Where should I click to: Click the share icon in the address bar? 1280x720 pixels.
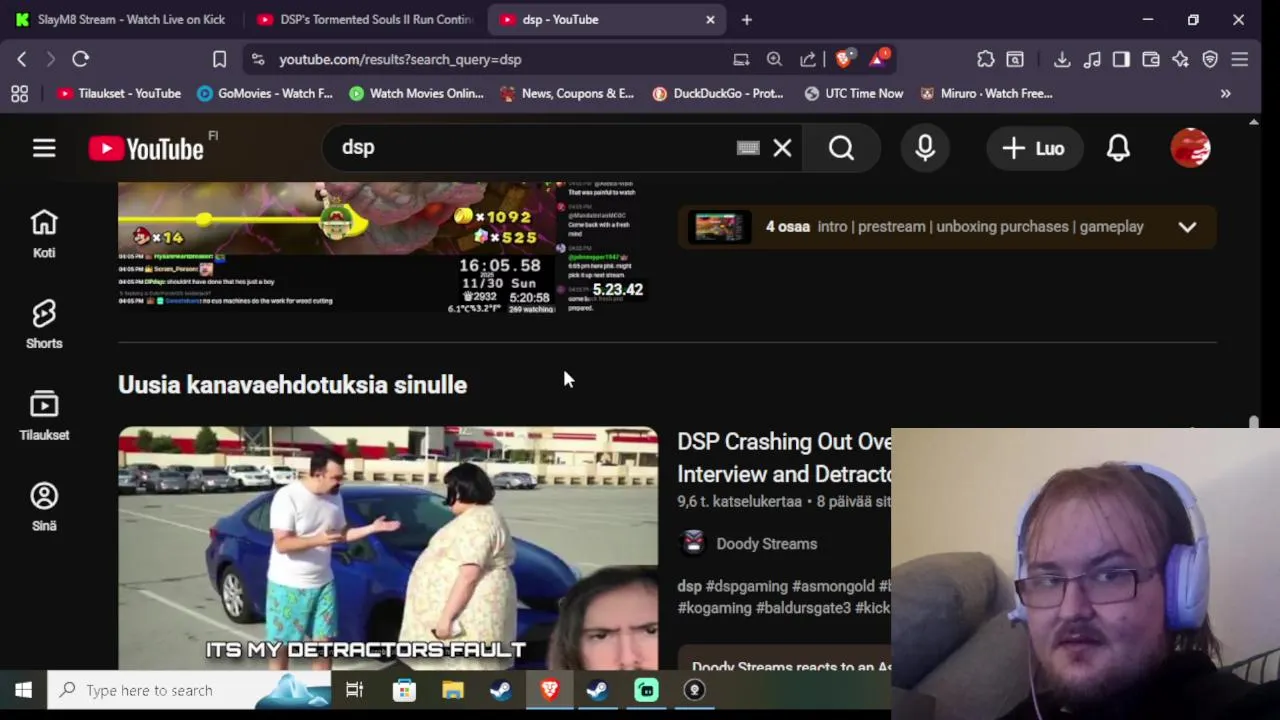808,59
